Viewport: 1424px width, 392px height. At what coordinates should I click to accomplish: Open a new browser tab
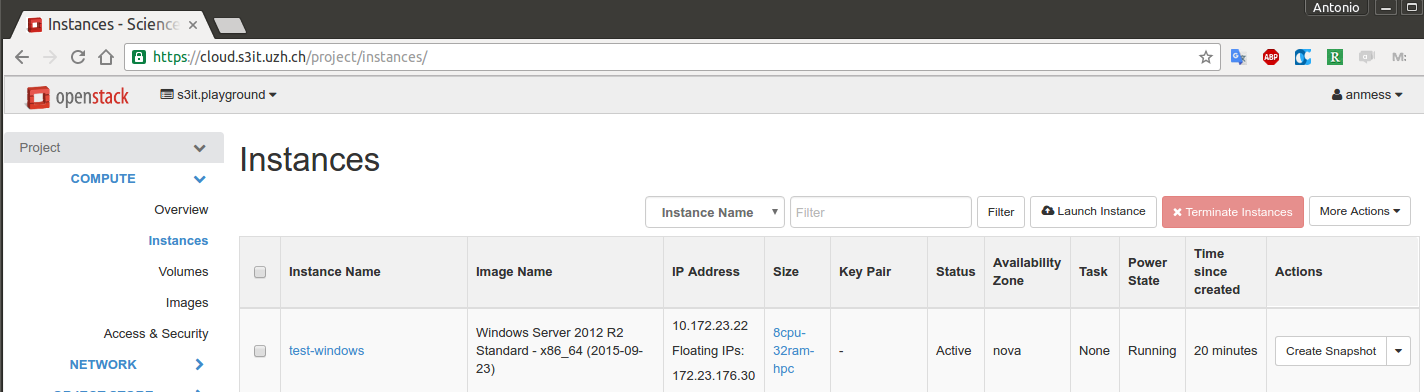point(230,25)
